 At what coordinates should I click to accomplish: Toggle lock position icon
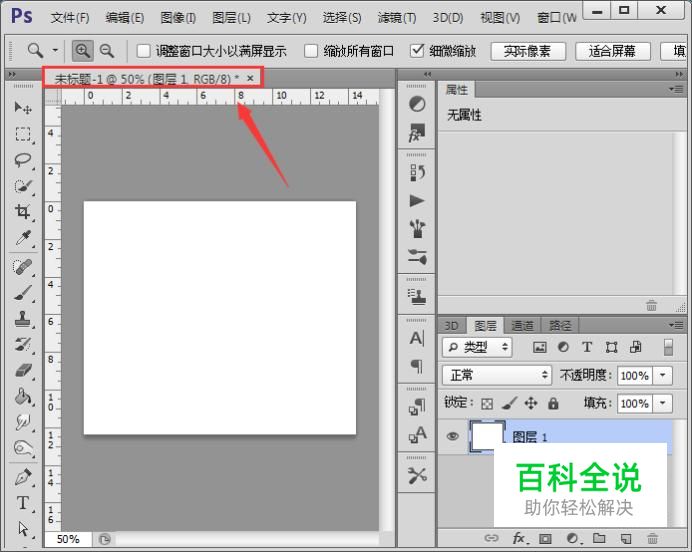pyautogui.click(x=531, y=403)
